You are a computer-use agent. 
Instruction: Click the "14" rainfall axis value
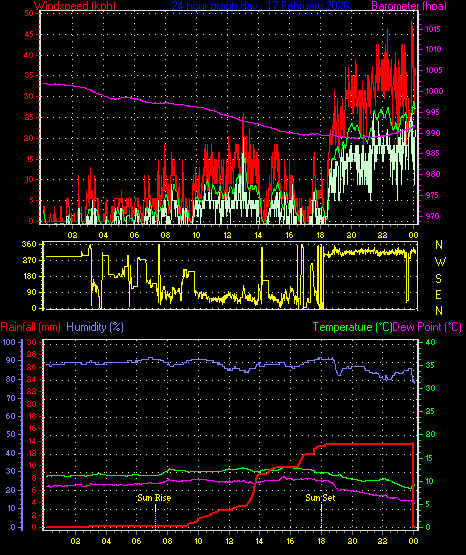[32, 441]
